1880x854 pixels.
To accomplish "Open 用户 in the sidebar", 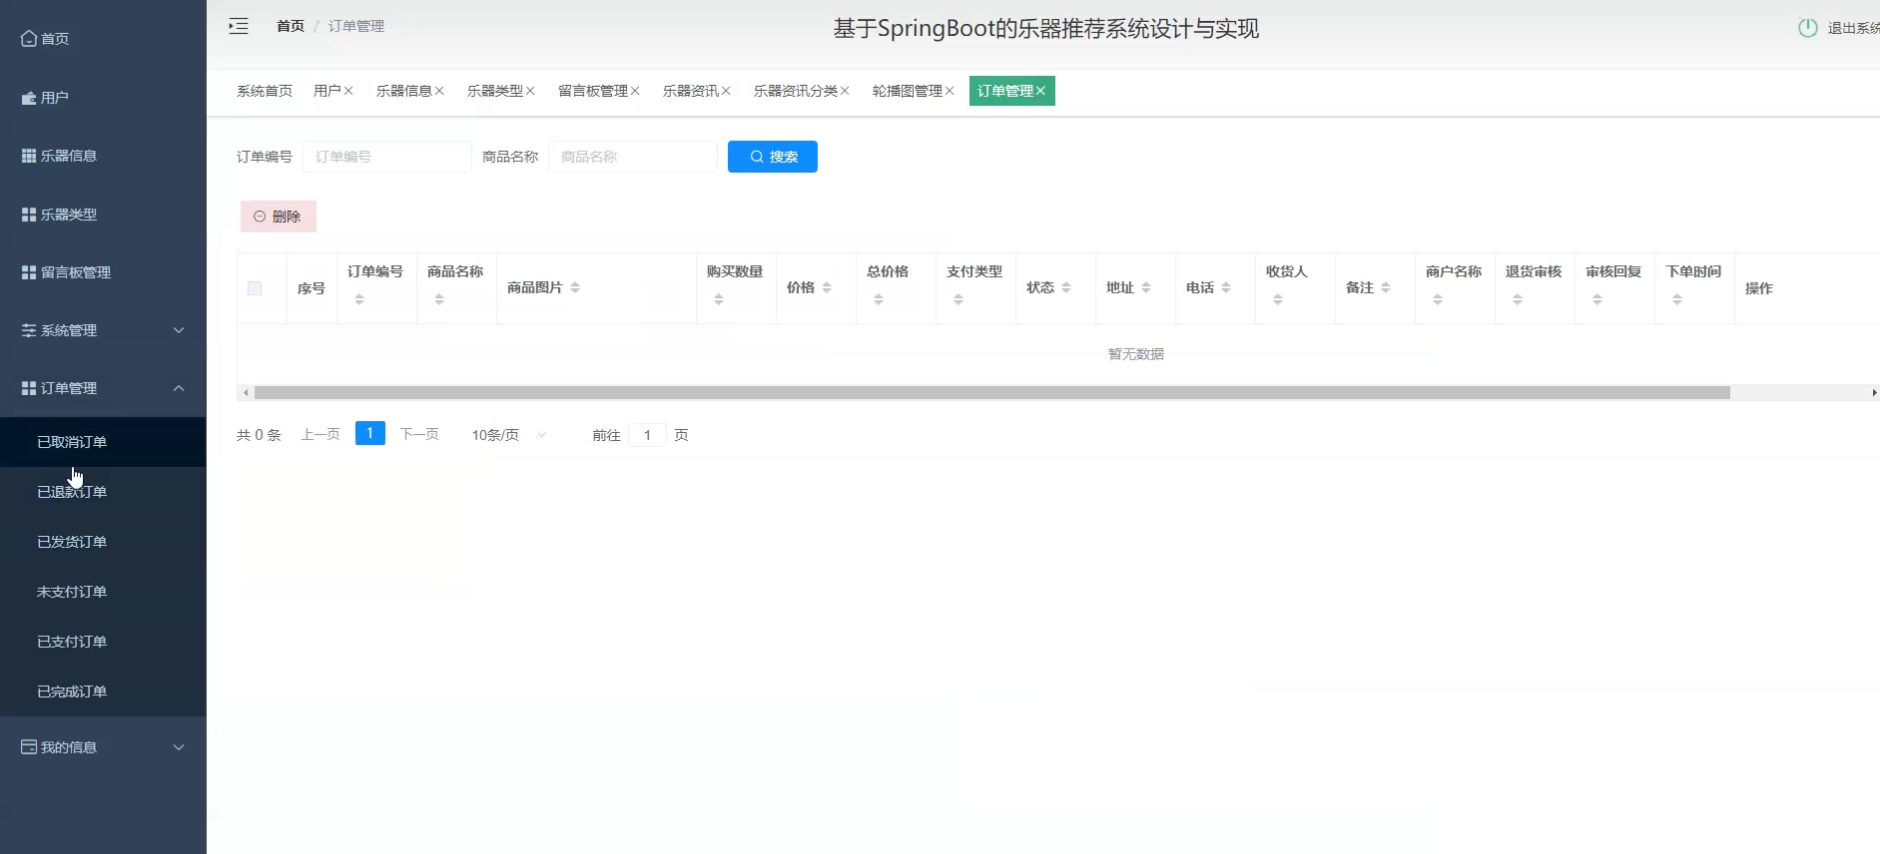I will 103,97.
